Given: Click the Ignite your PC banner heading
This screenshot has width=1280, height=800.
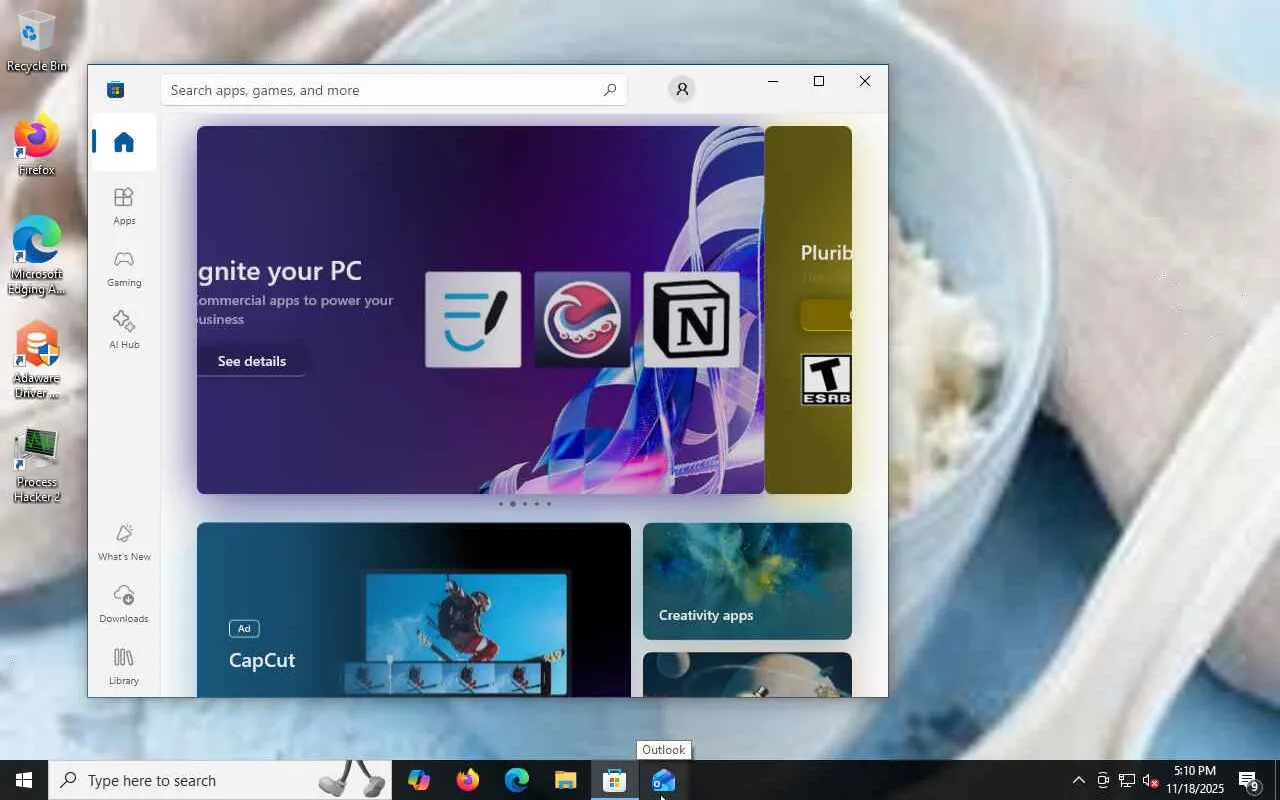Looking at the screenshot, I should coord(280,271).
